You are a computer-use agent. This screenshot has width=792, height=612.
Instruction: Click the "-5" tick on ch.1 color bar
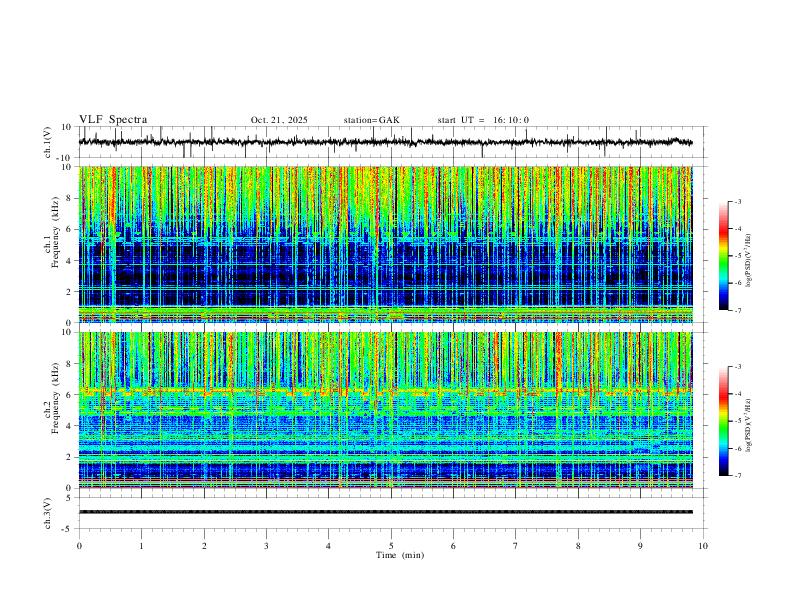pyautogui.click(x=738, y=256)
